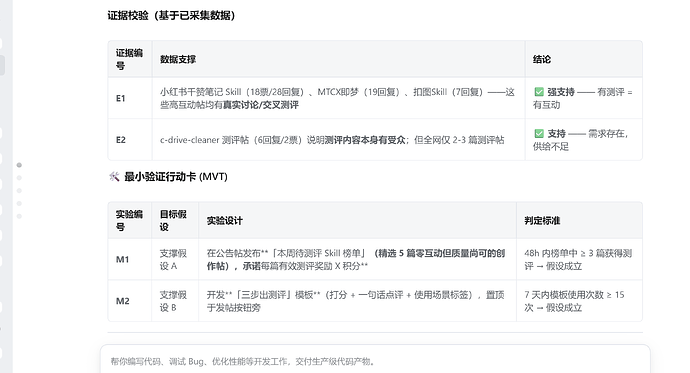Click the column header 数据支撑
The height and width of the screenshot is (373, 690).
pos(178,59)
